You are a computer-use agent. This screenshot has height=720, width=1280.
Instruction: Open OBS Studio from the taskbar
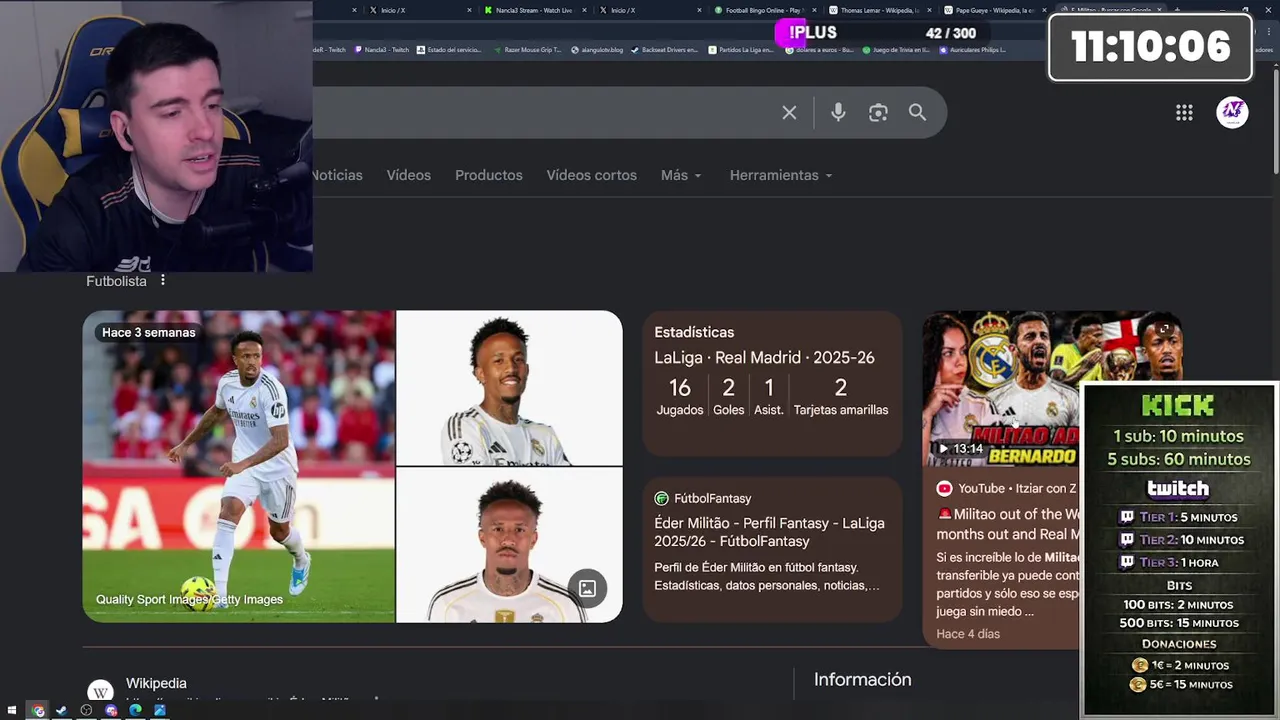[86, 710]
